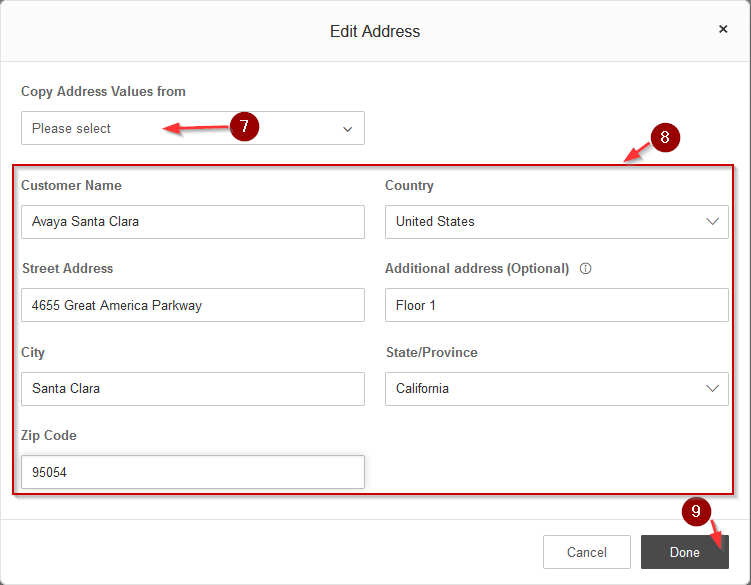Click the Copy Address Values from label
The image size is (751, 585).
tap(103, 91)
